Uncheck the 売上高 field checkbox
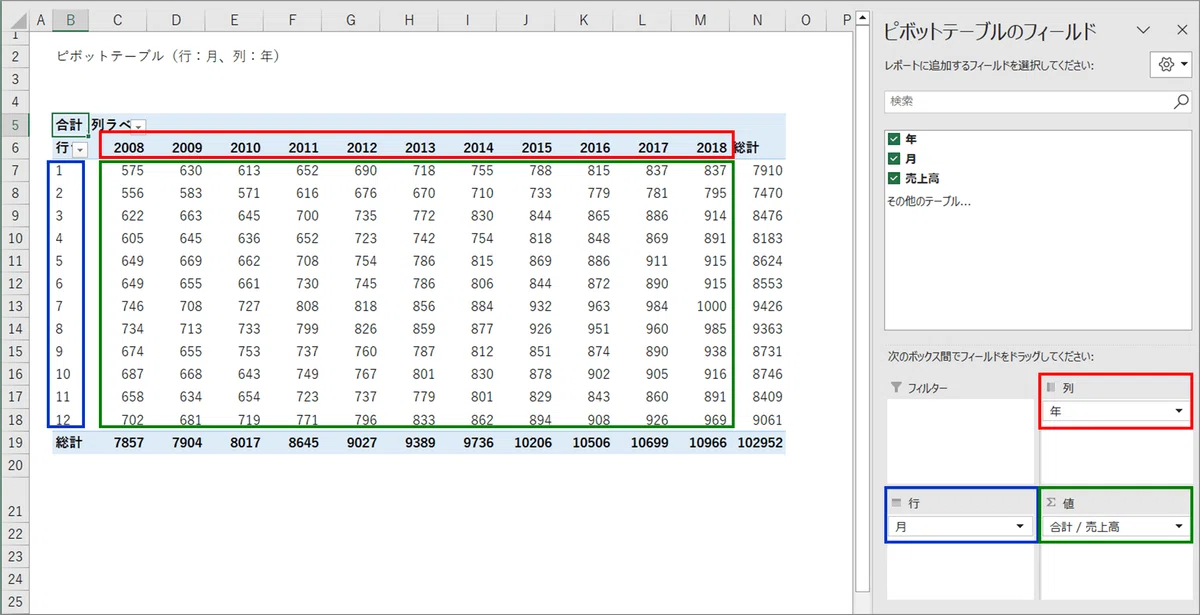The width and height of the screenshot is (1200, 615). click(894, 178)
